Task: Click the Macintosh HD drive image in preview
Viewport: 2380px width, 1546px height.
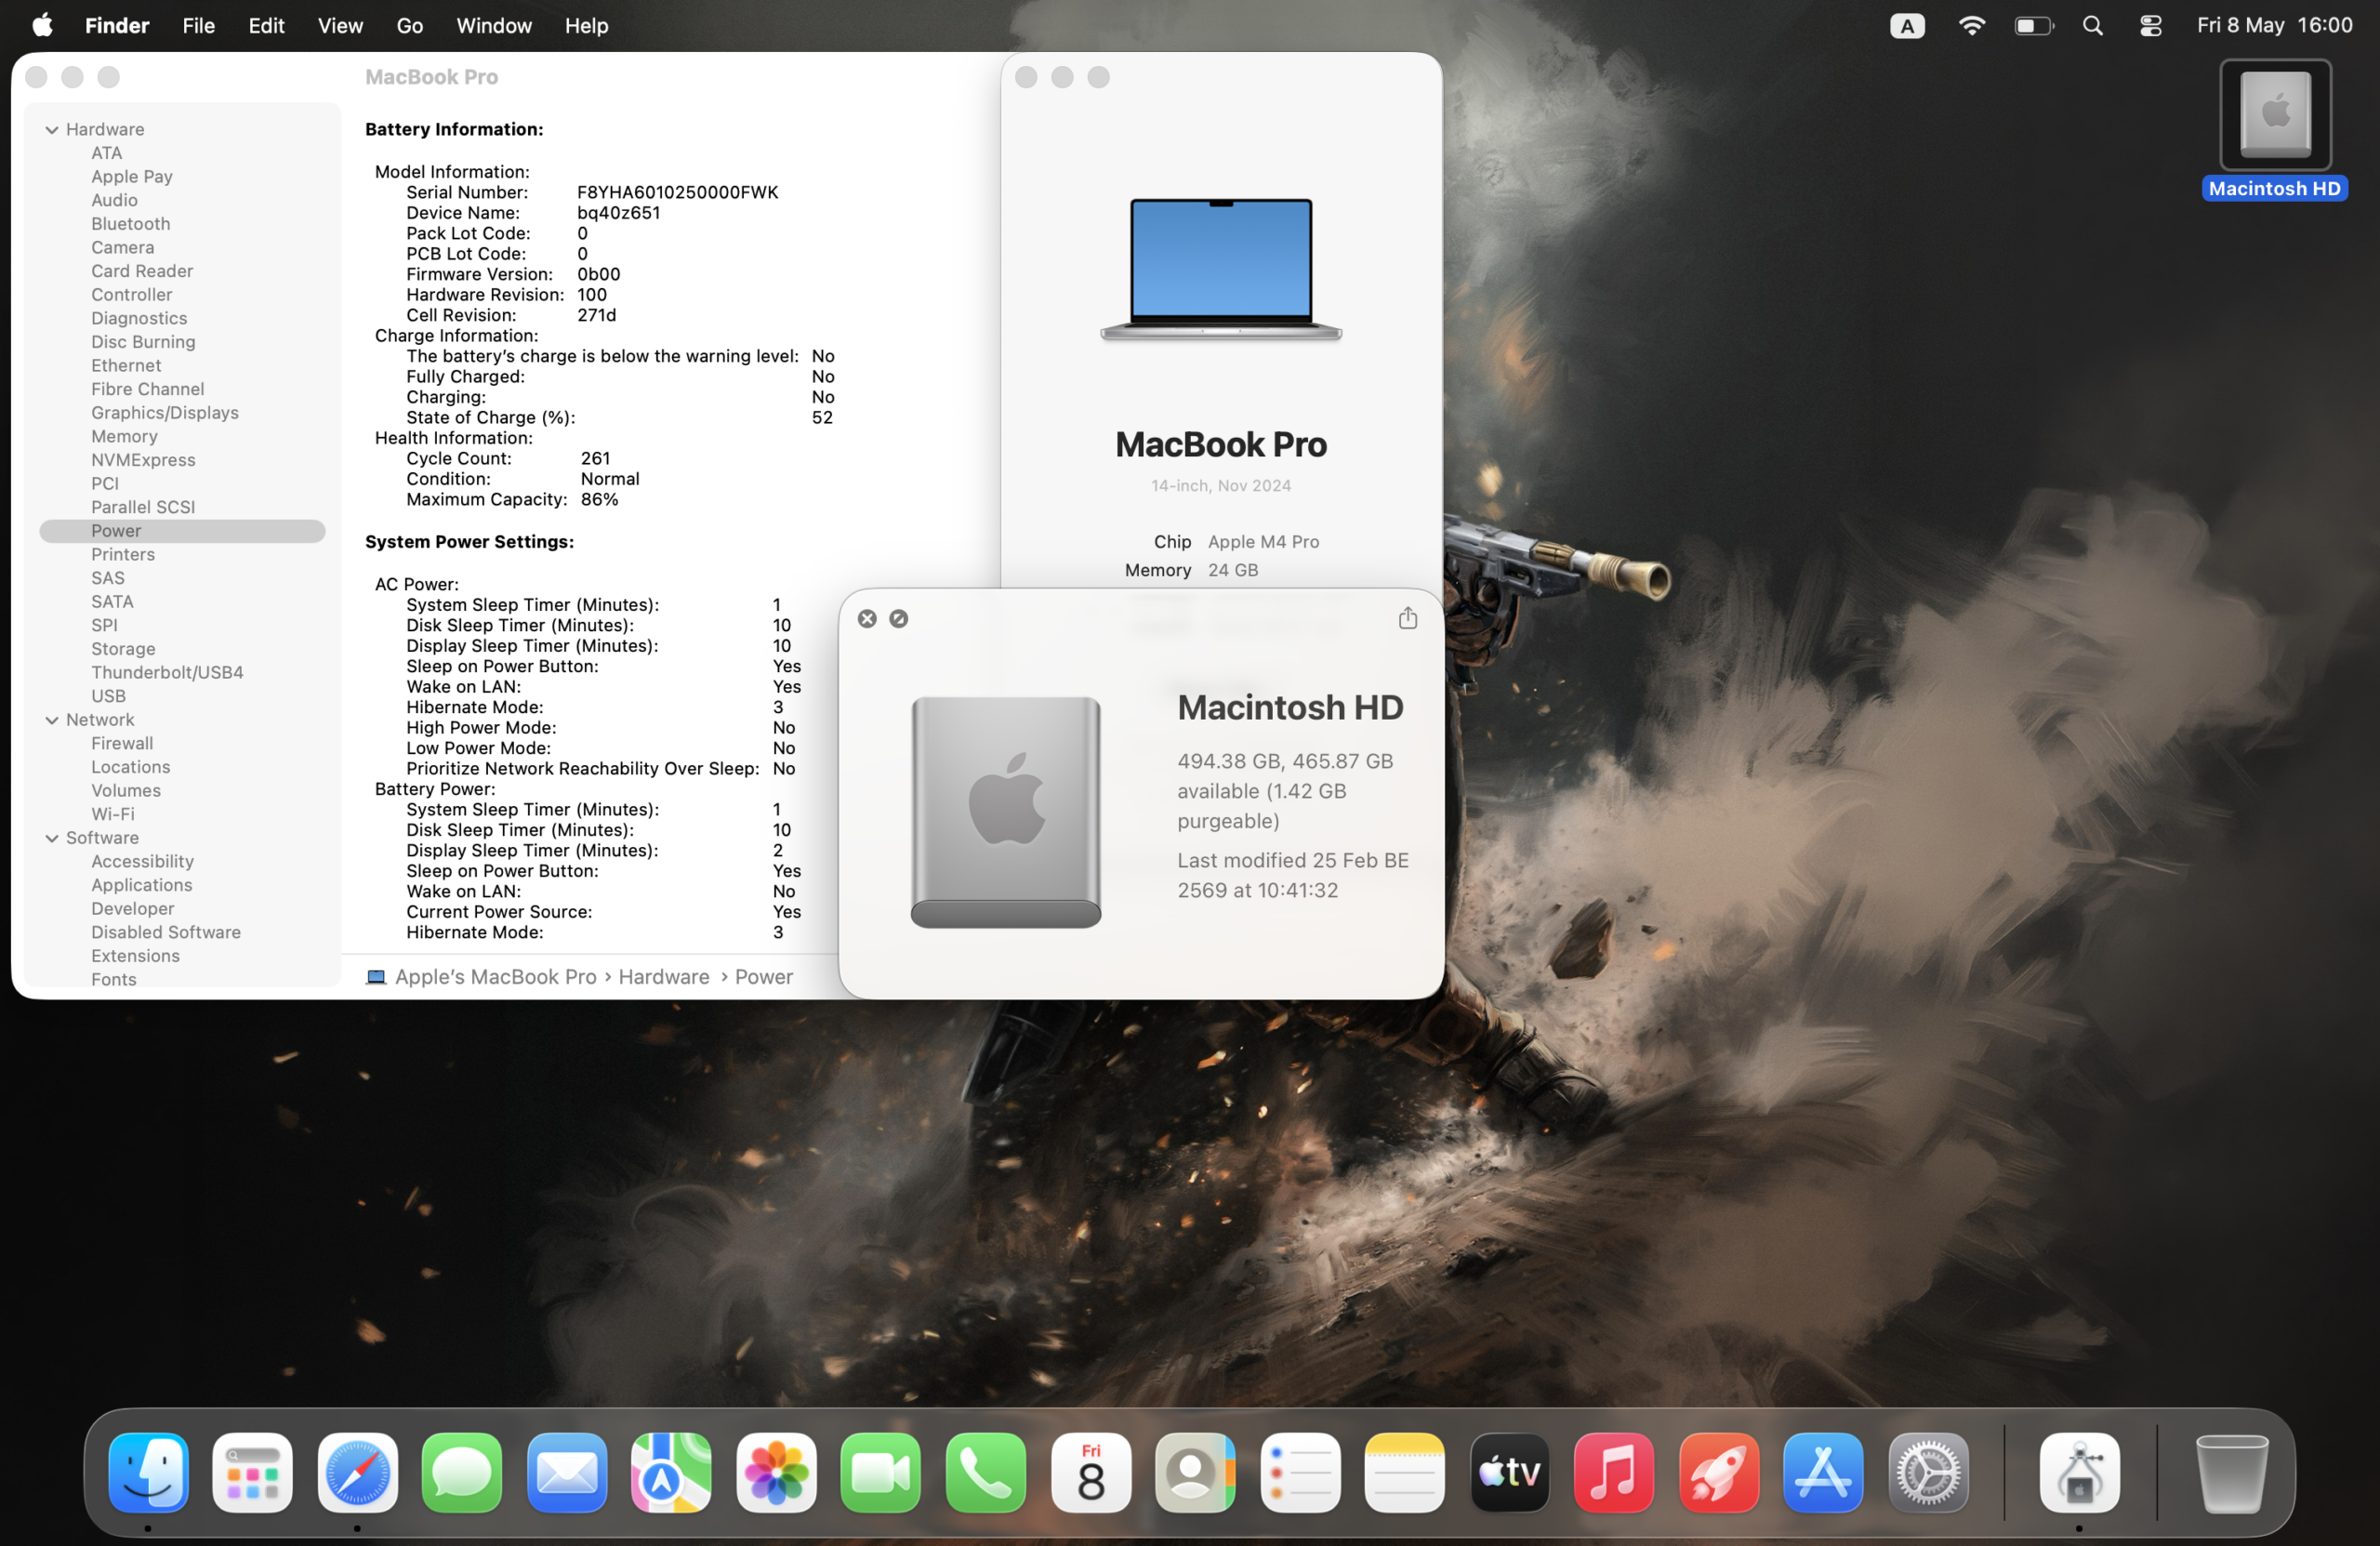Action: pyautogui.click(x=1005, y=812)
